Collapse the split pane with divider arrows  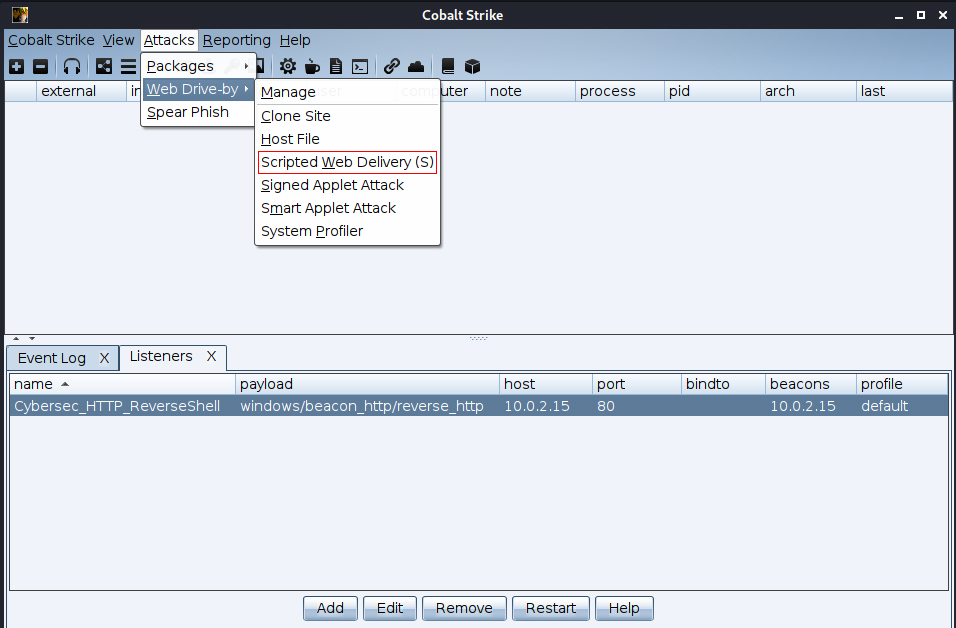16,339
